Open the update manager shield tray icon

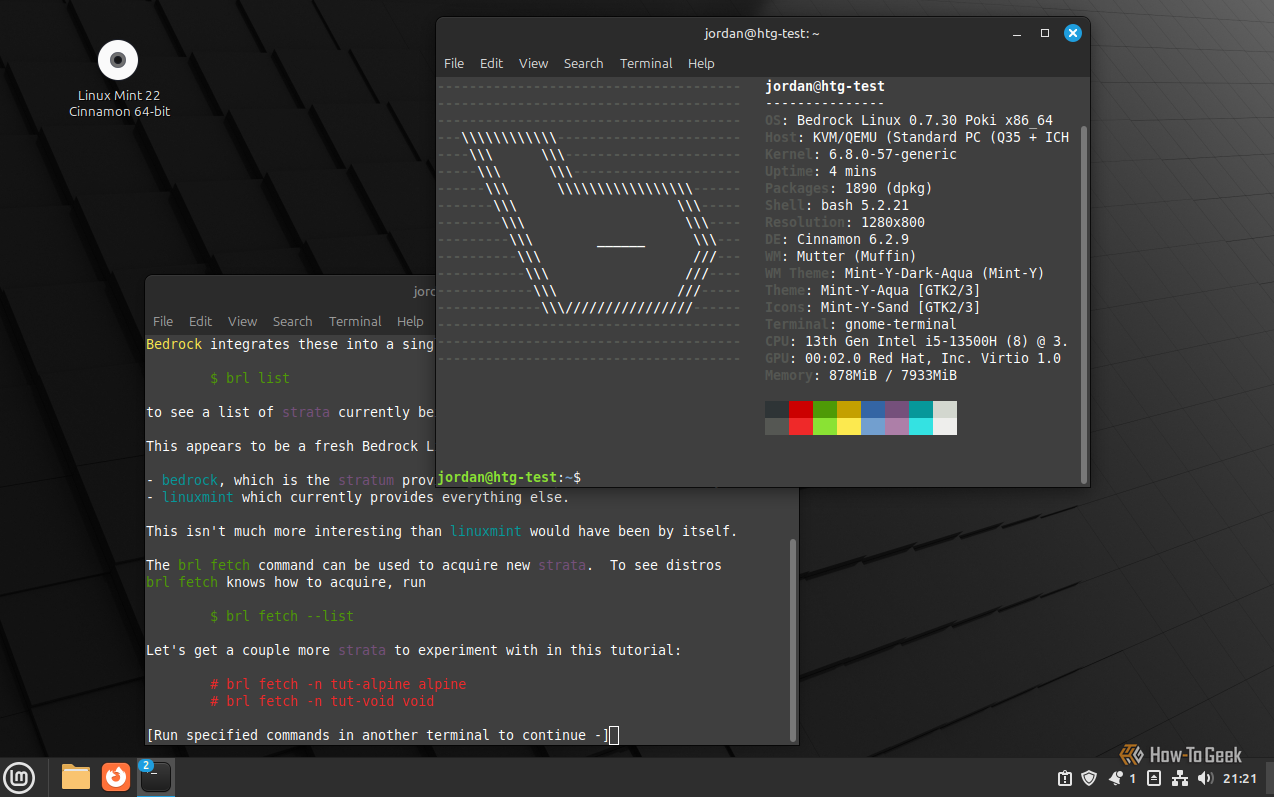(1089, 778)
